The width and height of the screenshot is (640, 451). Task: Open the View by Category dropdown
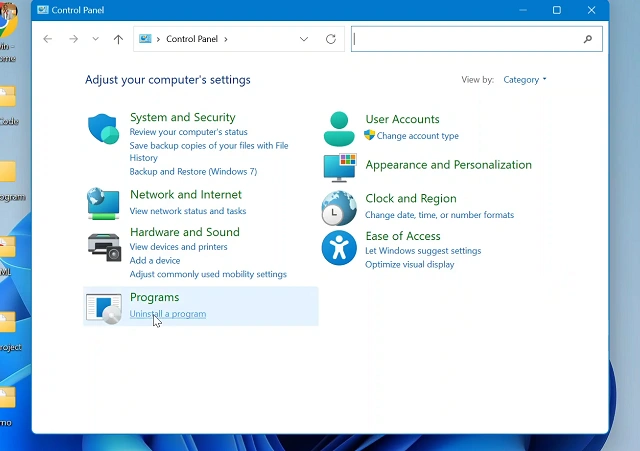pyautogui.click(x=524, y=80)
